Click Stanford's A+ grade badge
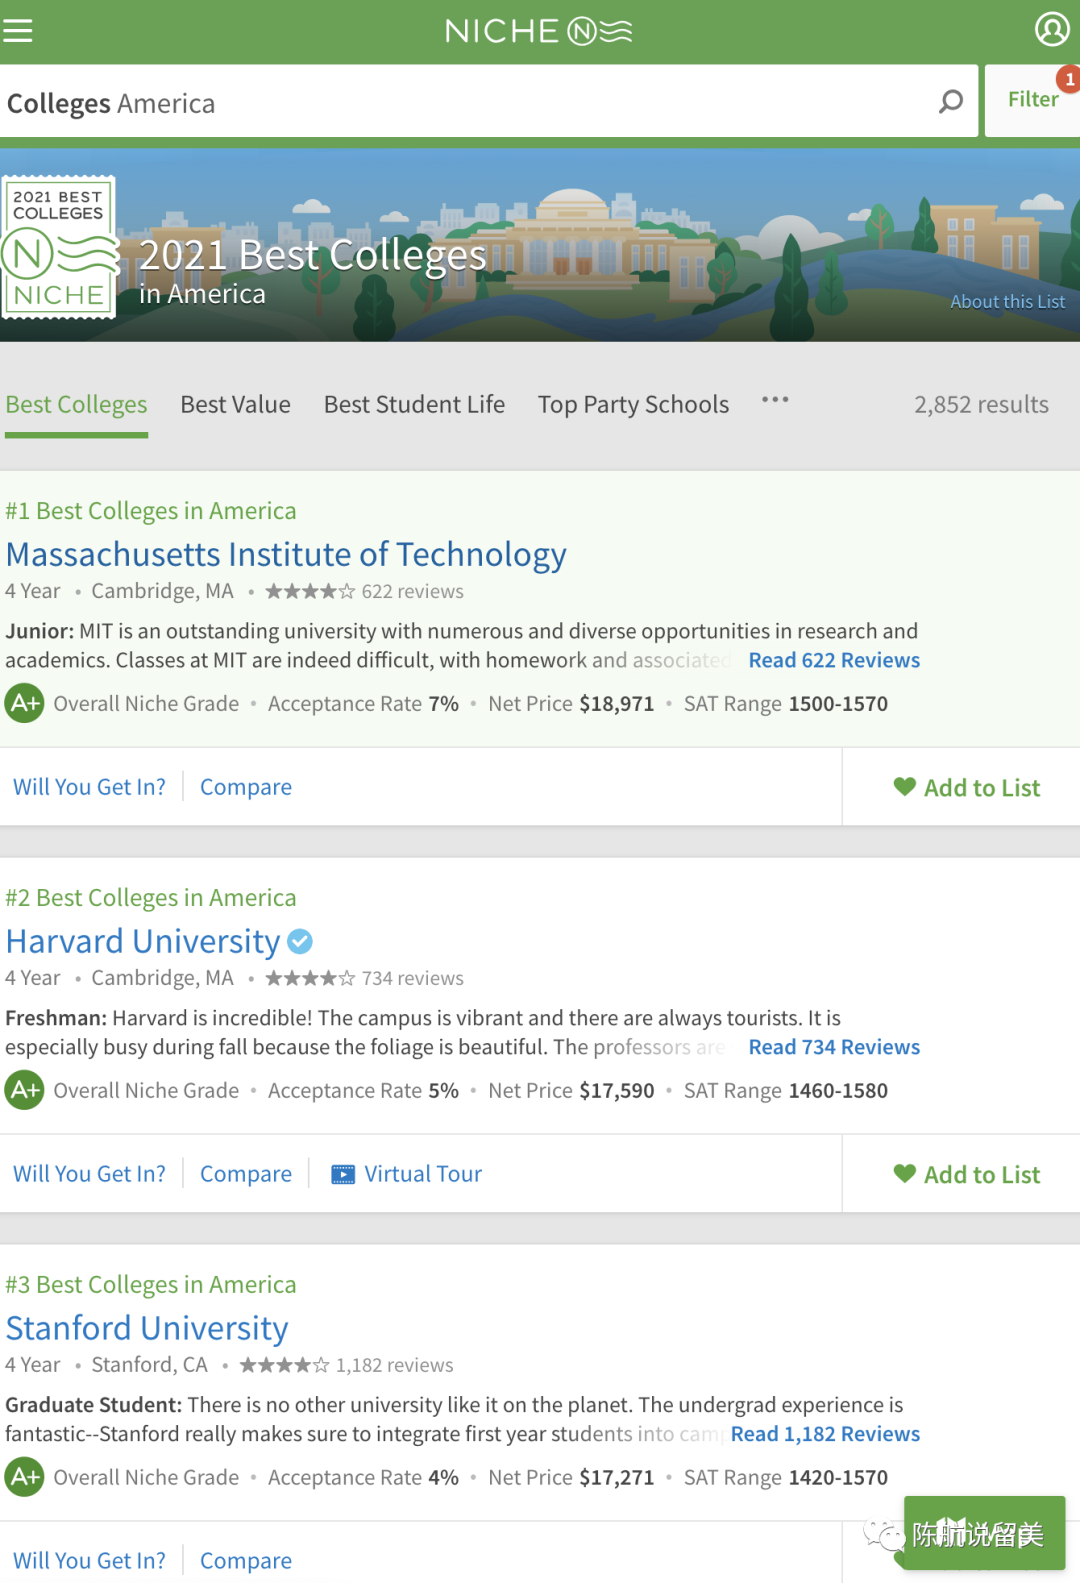 [x=24, y=1477]
